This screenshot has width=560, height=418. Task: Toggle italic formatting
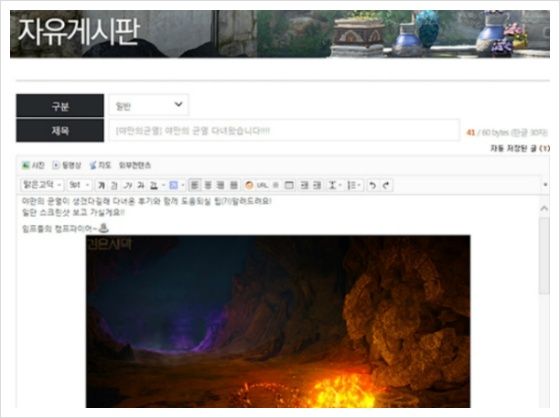[128, 185]
